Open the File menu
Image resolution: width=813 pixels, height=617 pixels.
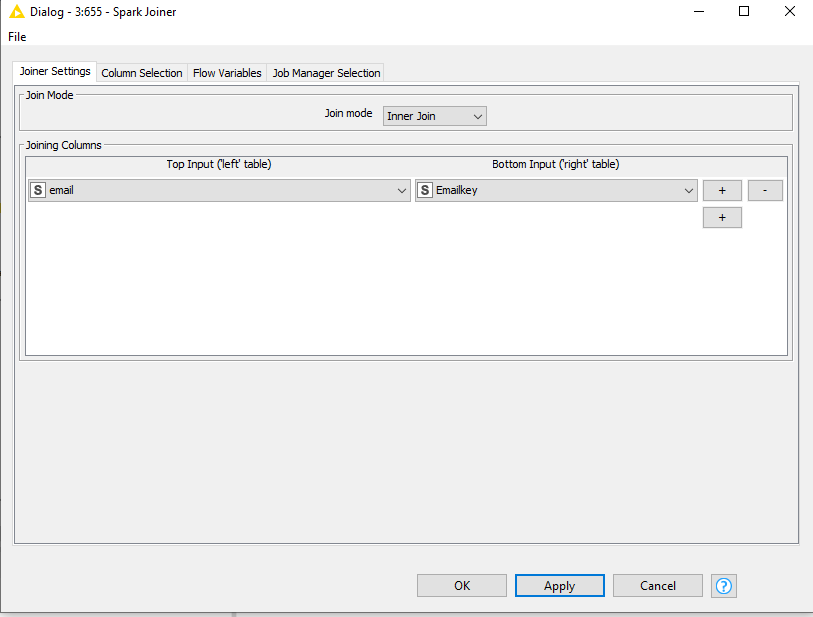16,36
